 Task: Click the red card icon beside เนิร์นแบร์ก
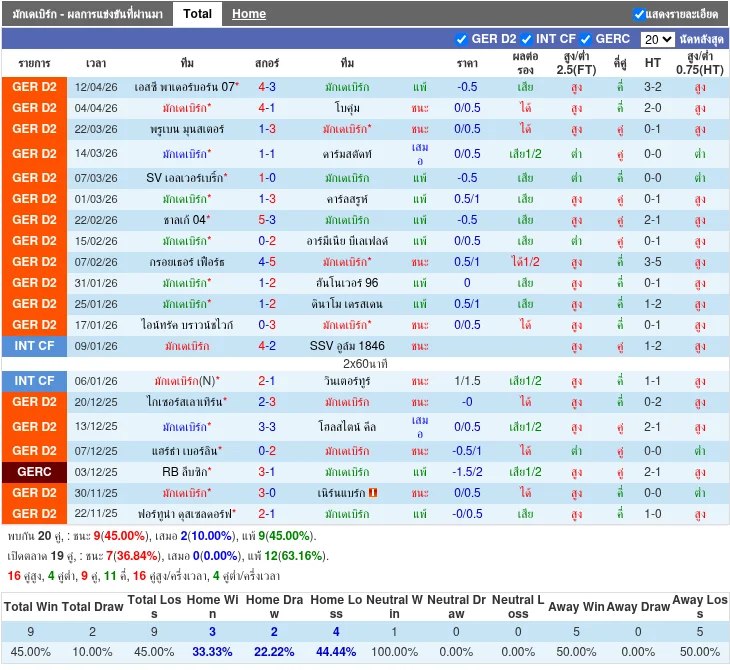[x=373, y=493]
